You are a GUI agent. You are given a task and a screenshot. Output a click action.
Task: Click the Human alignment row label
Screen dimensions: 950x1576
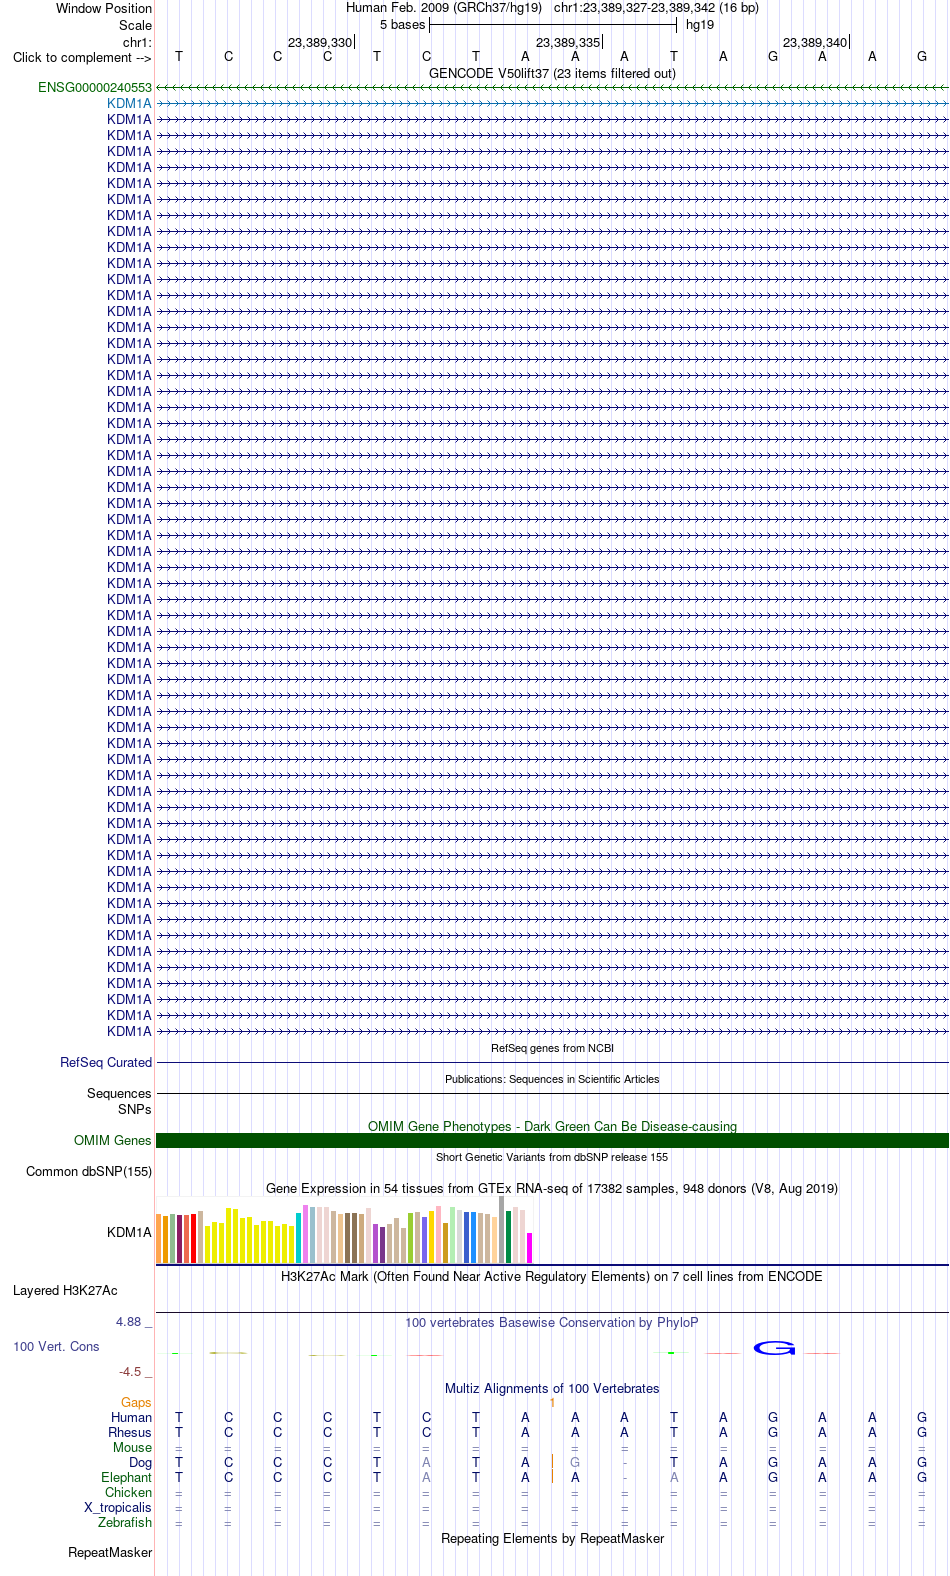click(132, 1417)
